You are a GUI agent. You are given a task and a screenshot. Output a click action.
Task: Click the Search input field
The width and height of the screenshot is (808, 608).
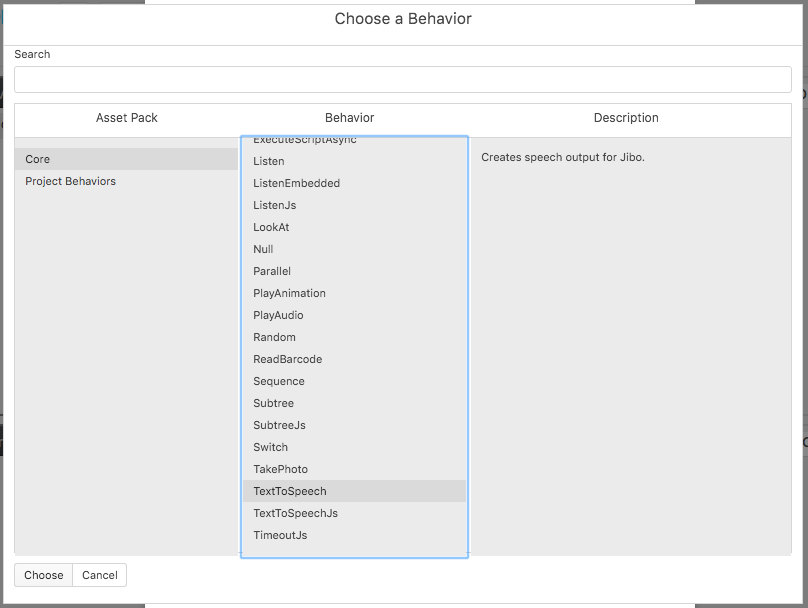tap(403, 80)
